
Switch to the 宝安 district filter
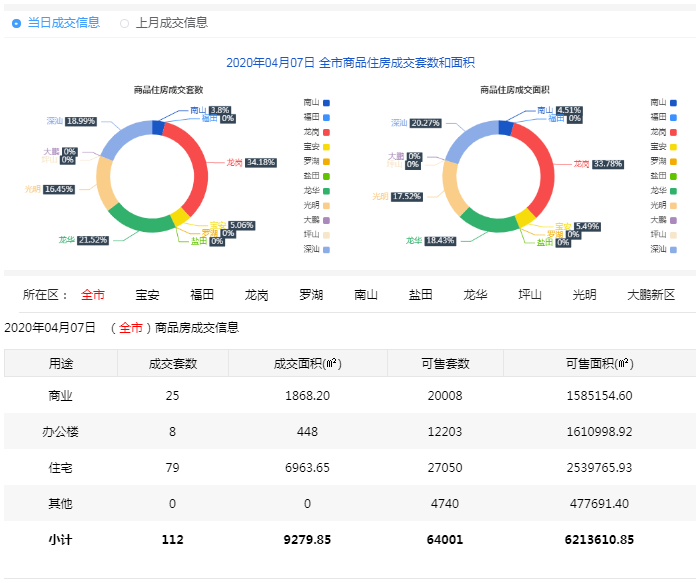(x=147, y=295)
